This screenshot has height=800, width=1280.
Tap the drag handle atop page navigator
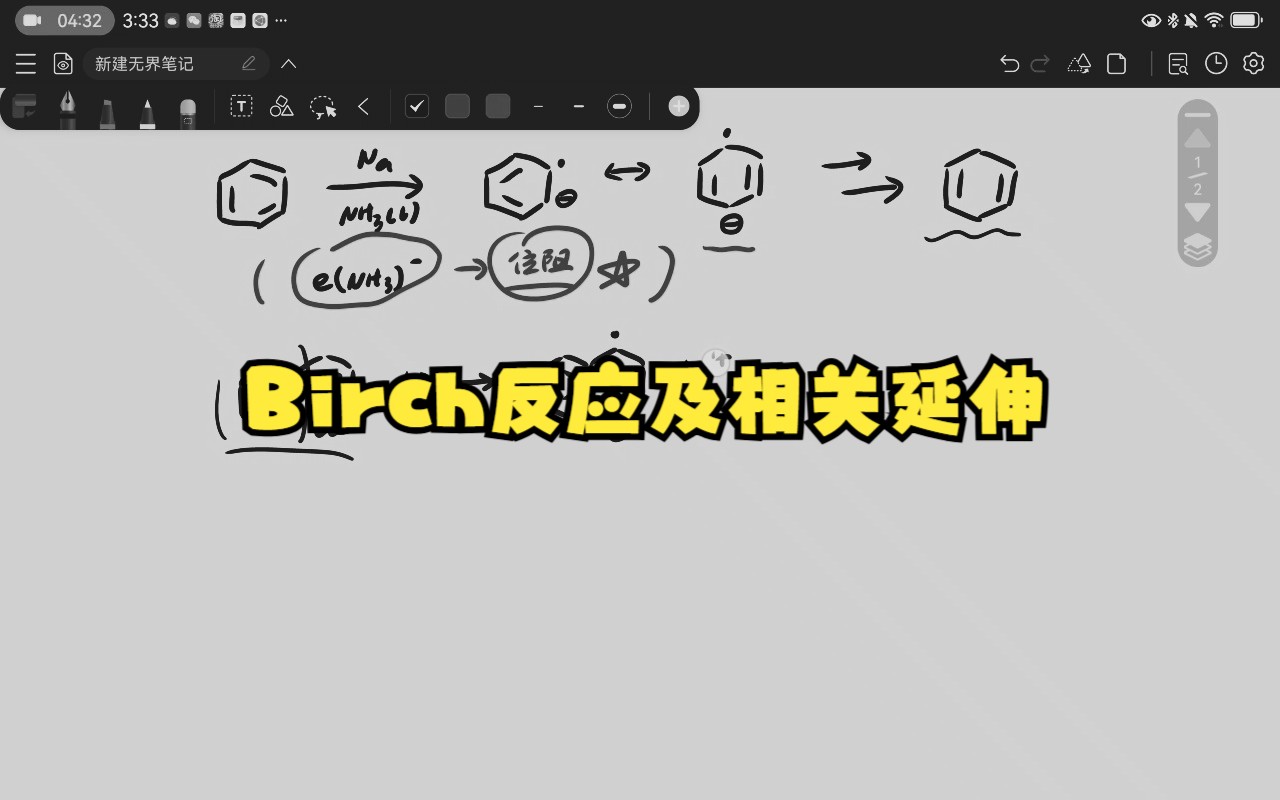point(1197,115)
